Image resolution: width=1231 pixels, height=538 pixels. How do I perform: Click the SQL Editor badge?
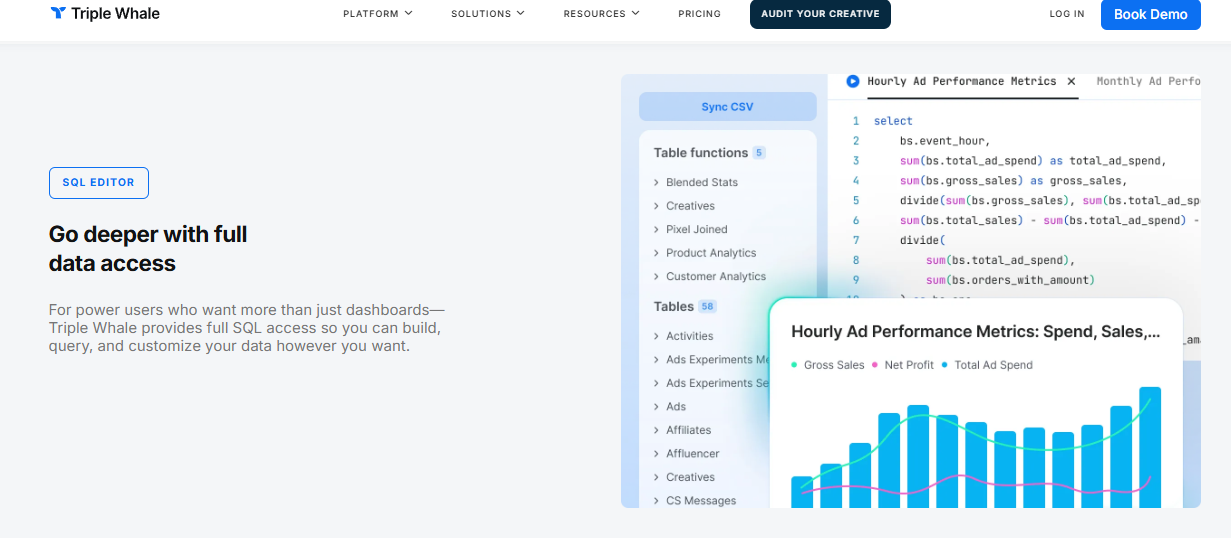99,183
